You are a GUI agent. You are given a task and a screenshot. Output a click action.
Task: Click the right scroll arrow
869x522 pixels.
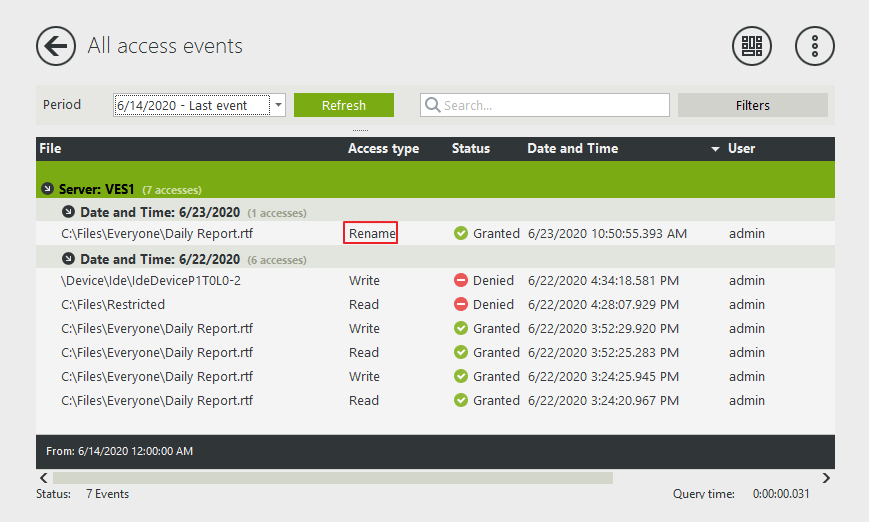pyautogui.click(x=826, y=478)
